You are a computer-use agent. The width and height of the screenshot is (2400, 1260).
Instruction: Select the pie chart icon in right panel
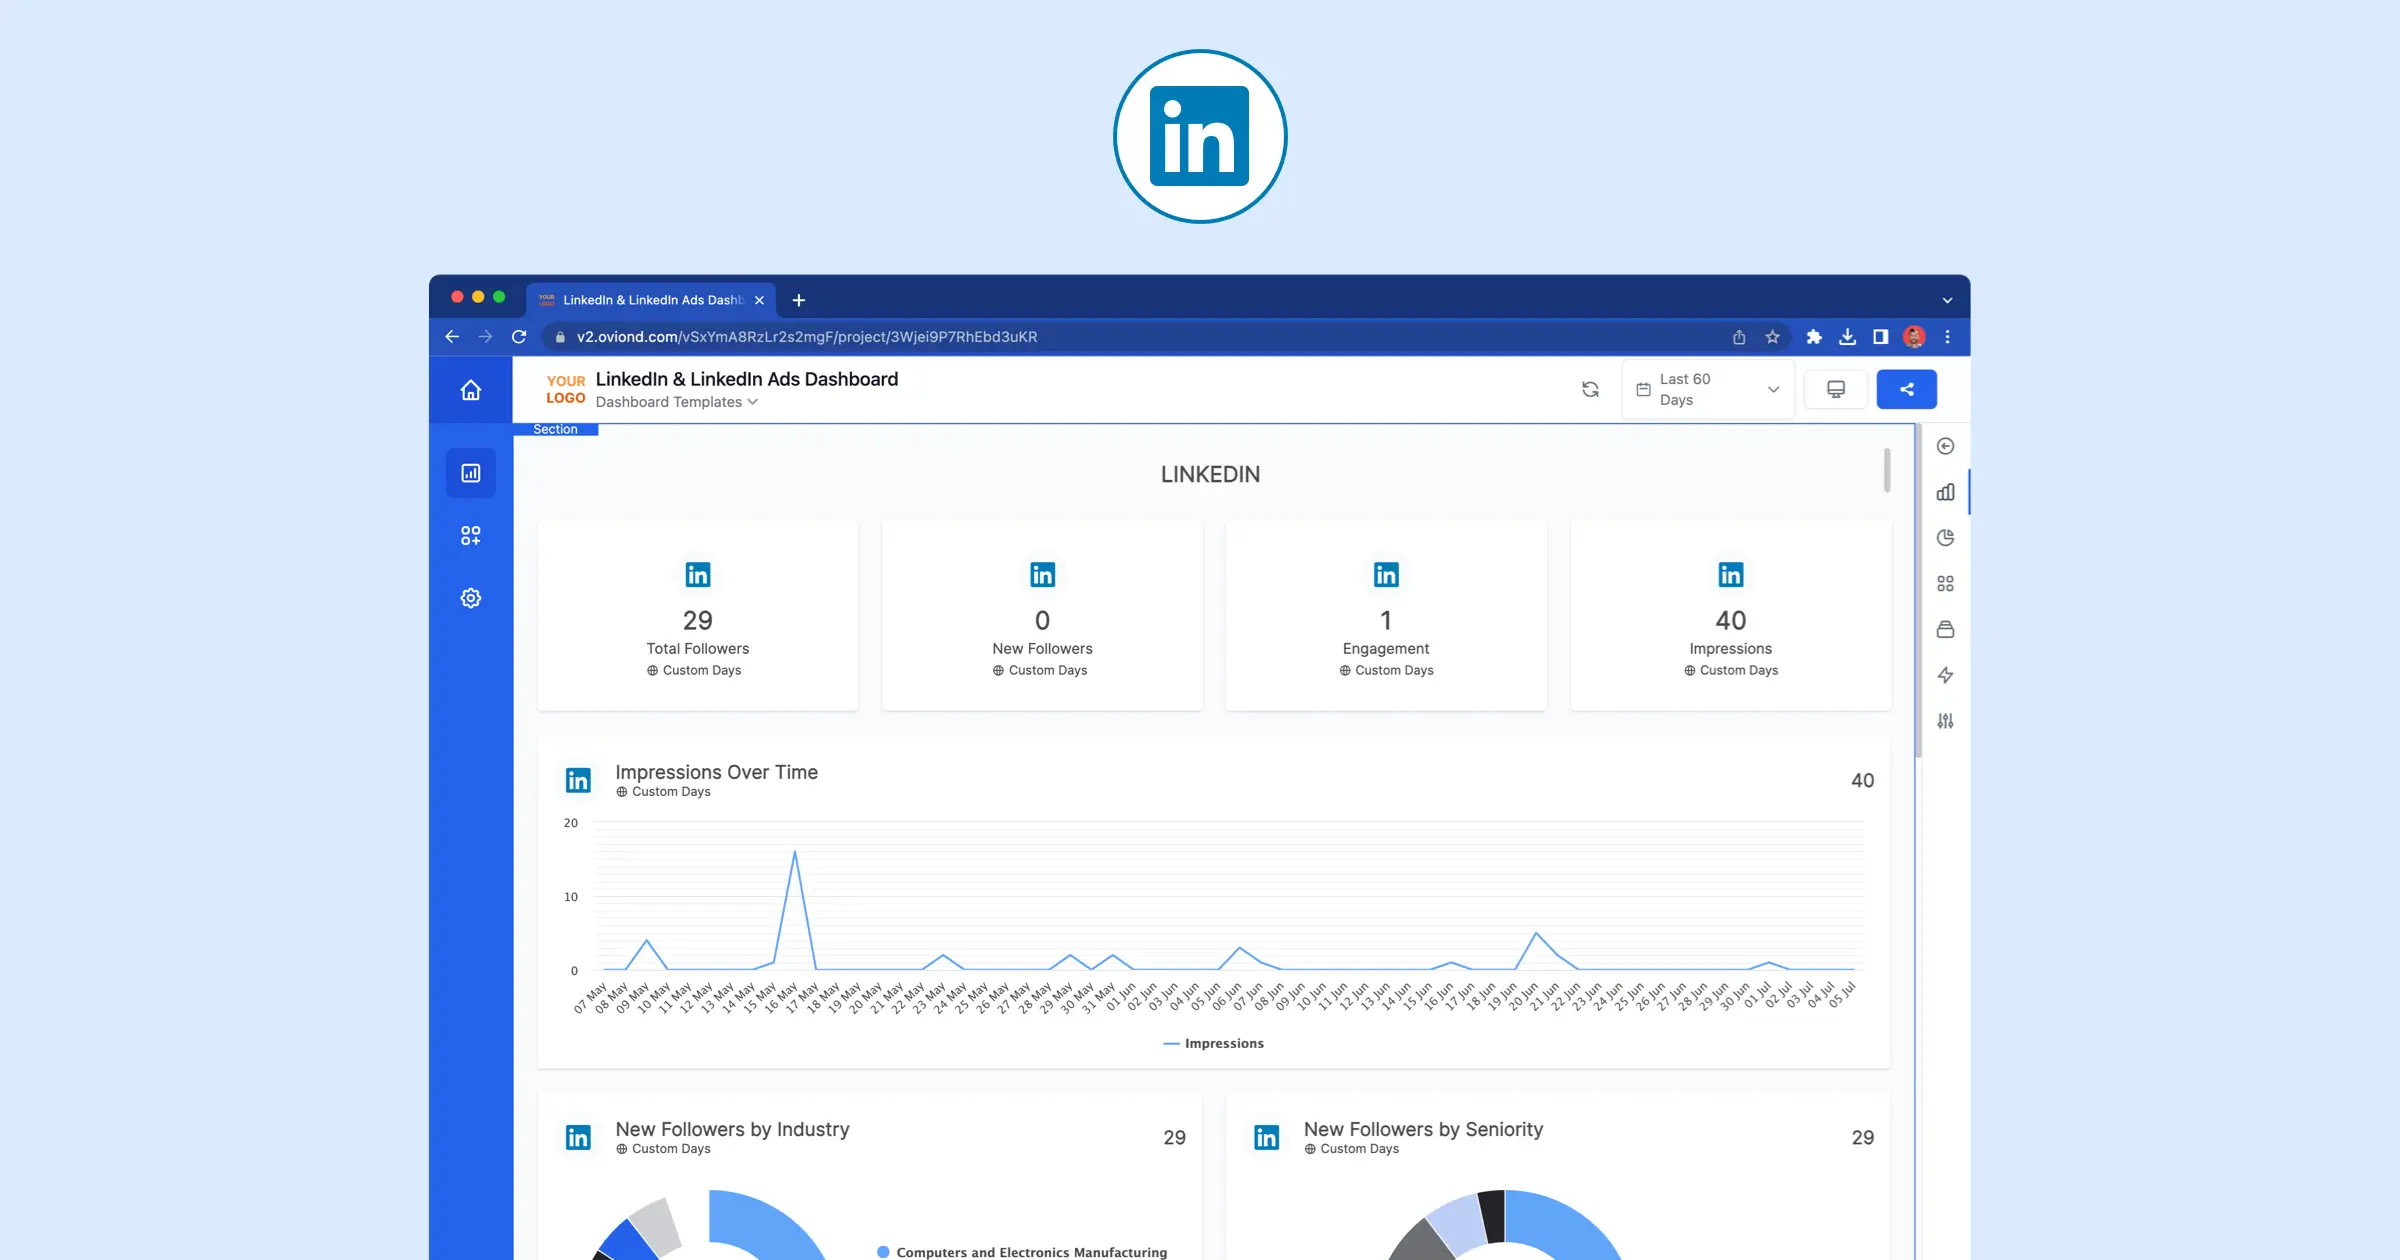click(x=1945, y=538)
